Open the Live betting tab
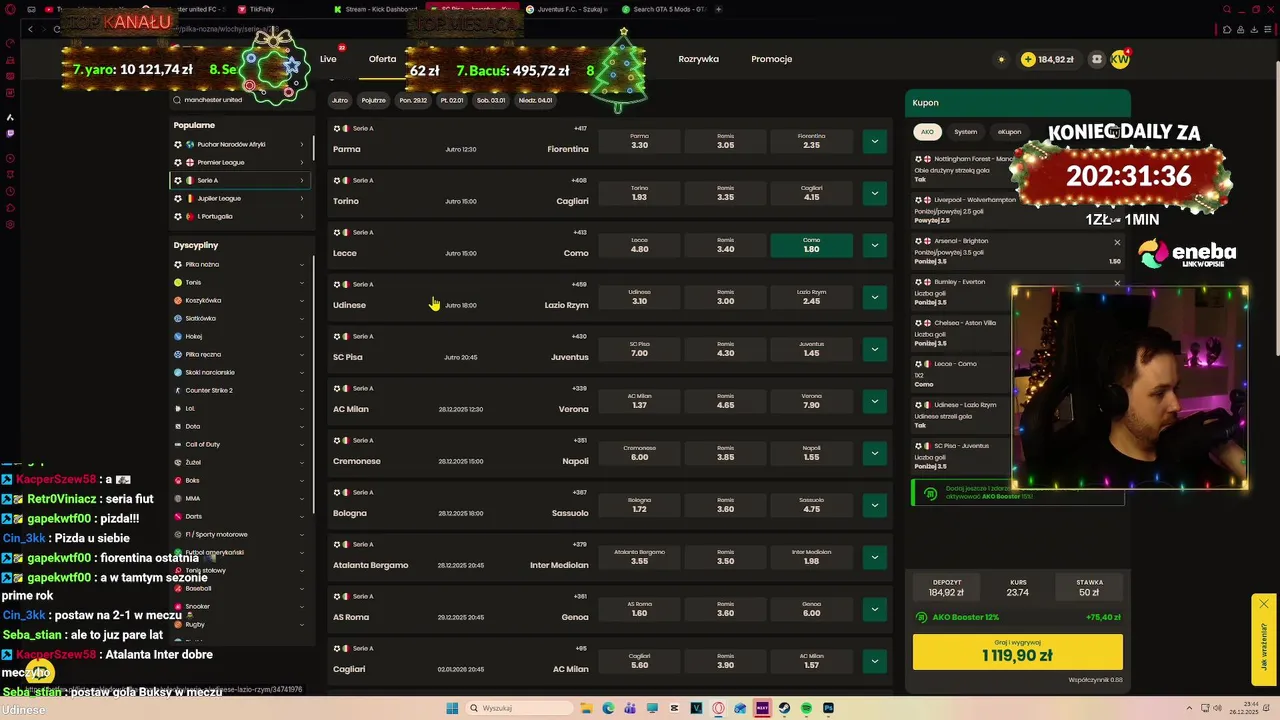 tap(328, 59)
